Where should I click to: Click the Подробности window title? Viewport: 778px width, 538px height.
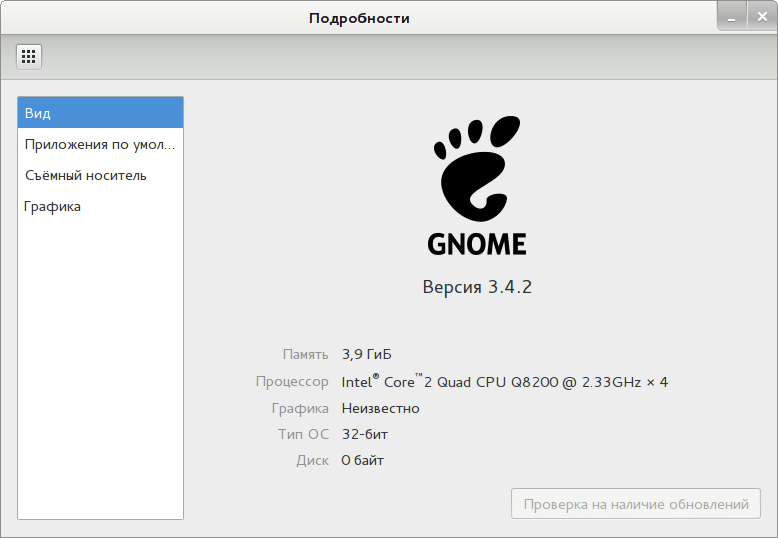click(359, 18)
